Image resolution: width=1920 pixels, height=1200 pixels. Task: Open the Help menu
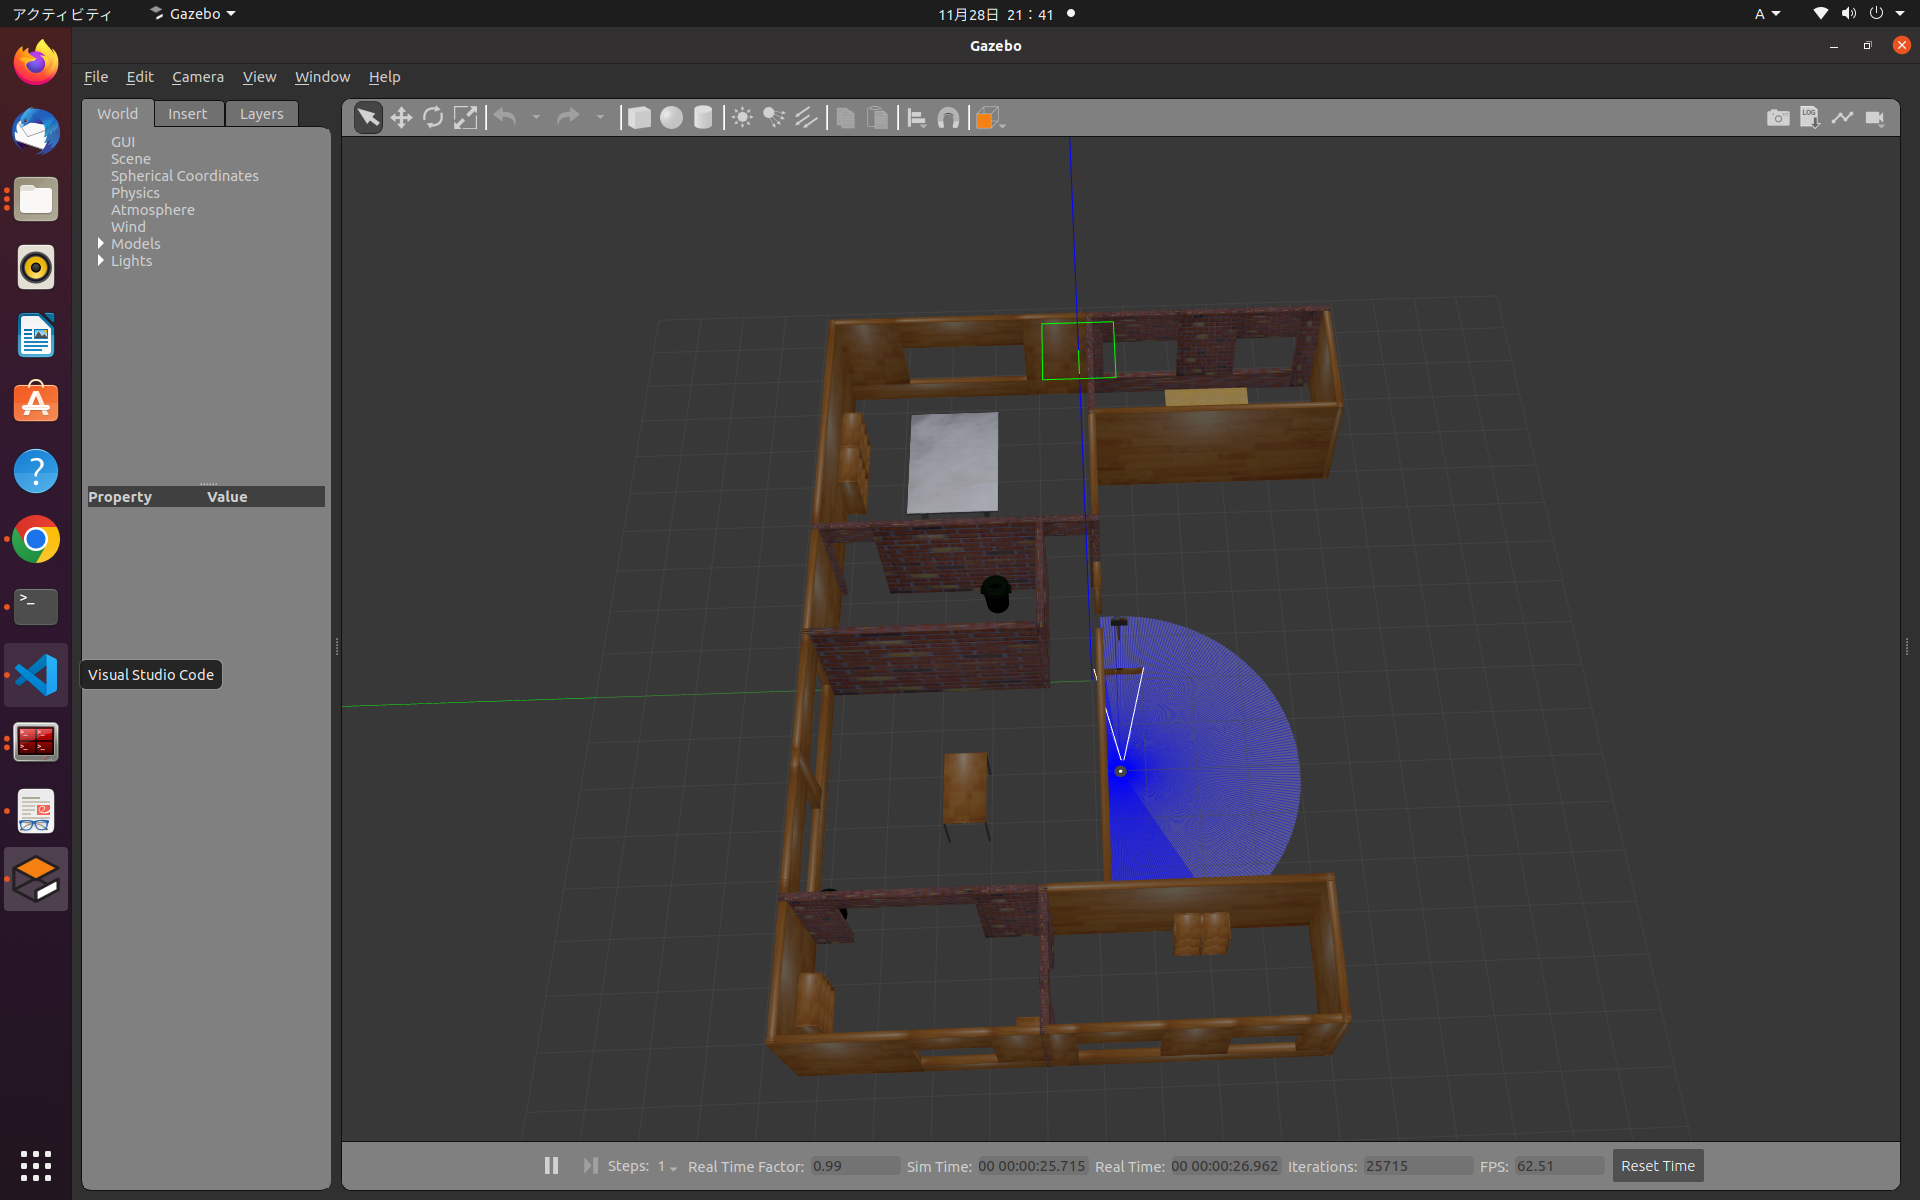coord(384,77)
